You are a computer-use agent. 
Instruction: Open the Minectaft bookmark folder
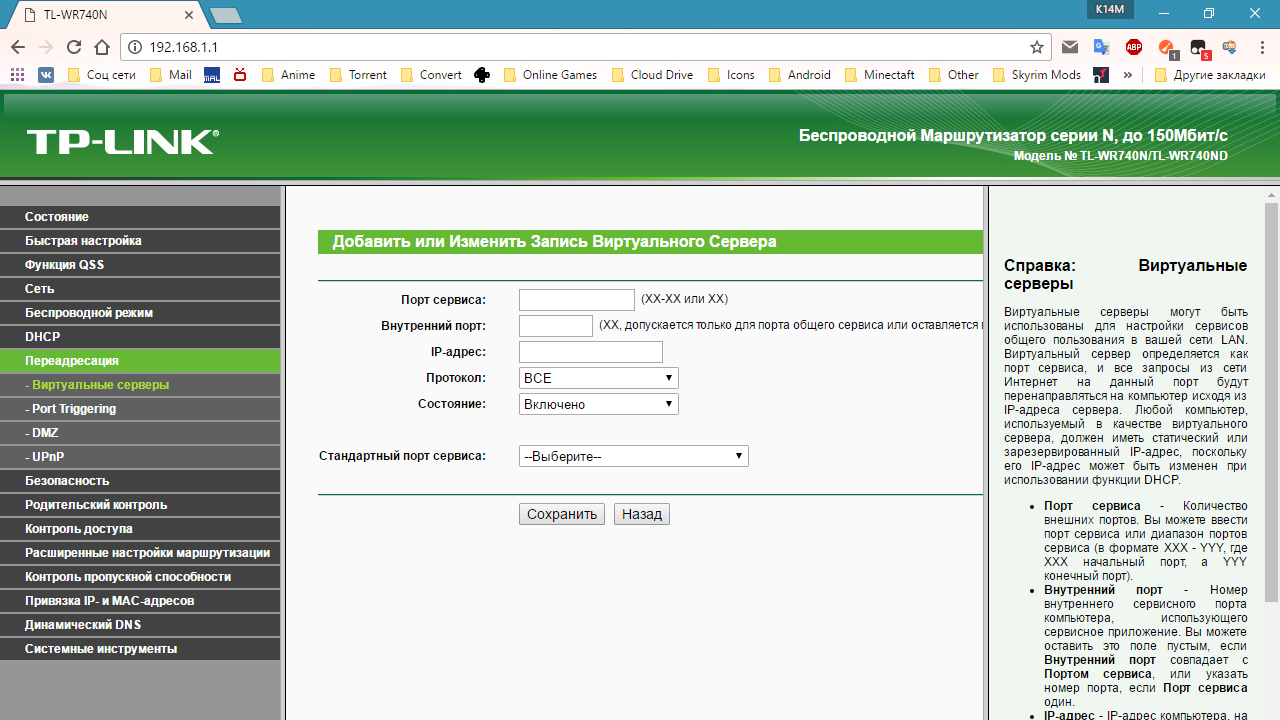click(x=879, y=75)
